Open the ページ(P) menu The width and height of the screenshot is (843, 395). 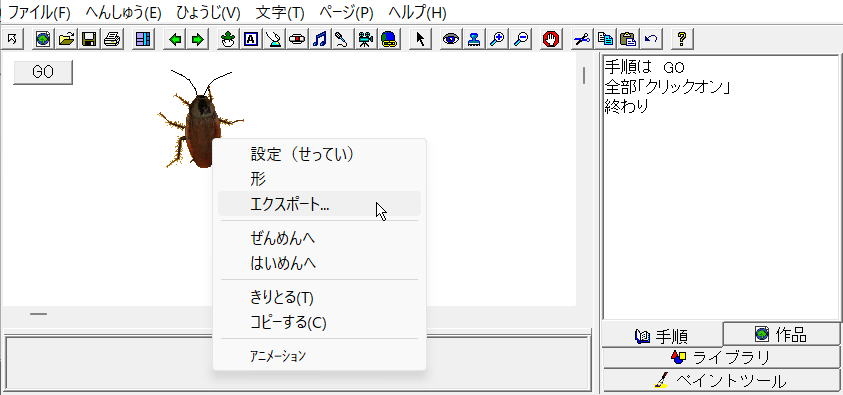point(346,12)
